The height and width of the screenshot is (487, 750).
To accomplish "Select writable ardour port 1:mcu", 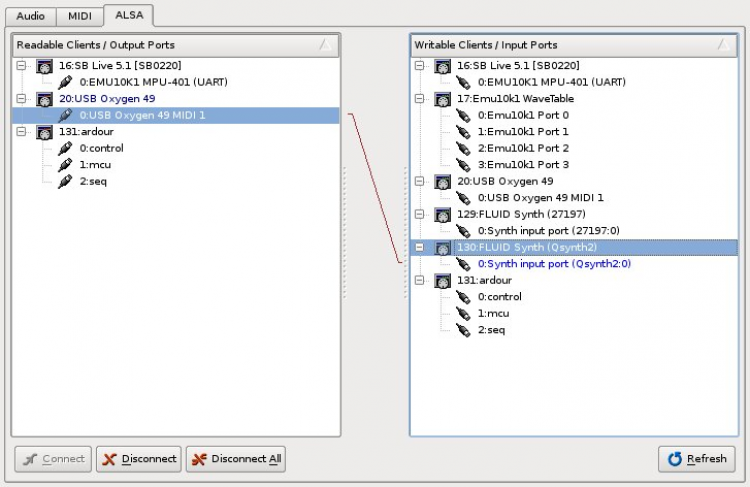I will coord(494,313).
